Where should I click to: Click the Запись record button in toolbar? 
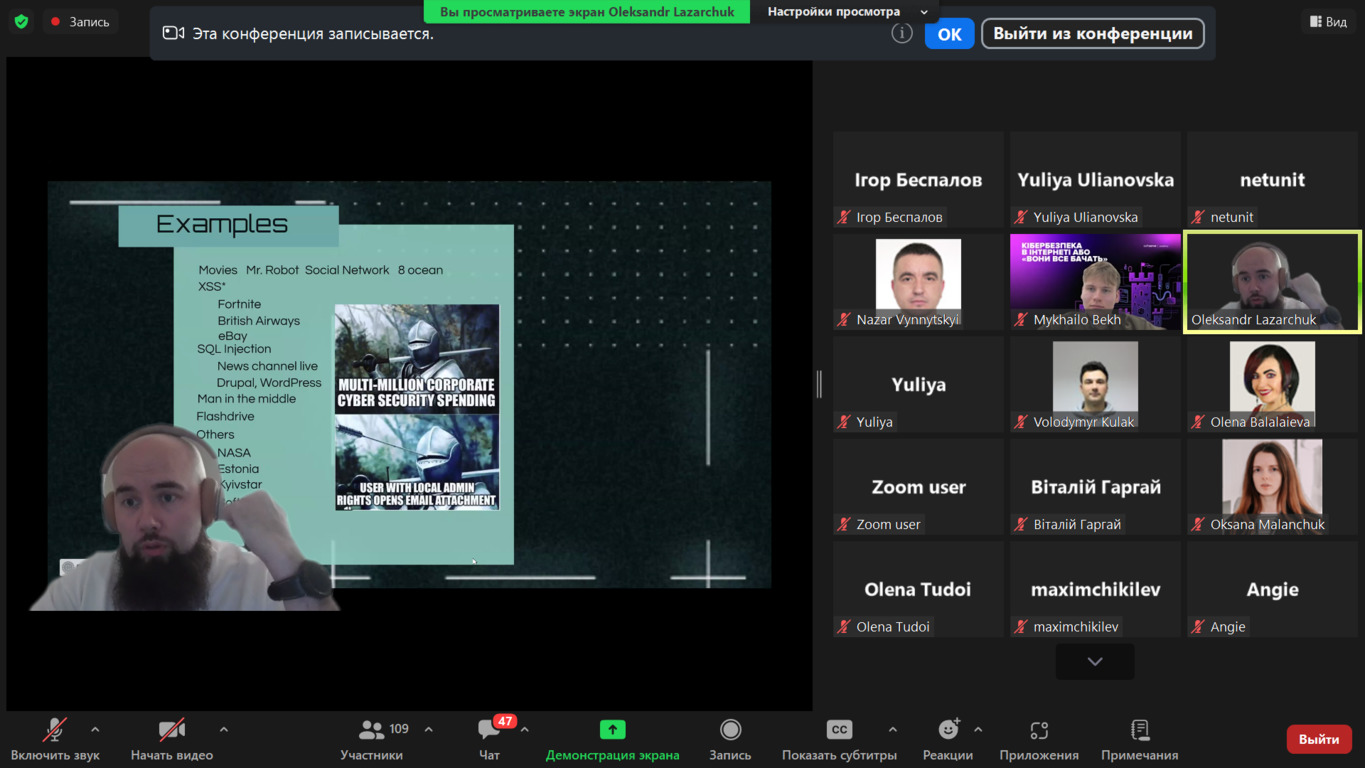tap(730, 740)
